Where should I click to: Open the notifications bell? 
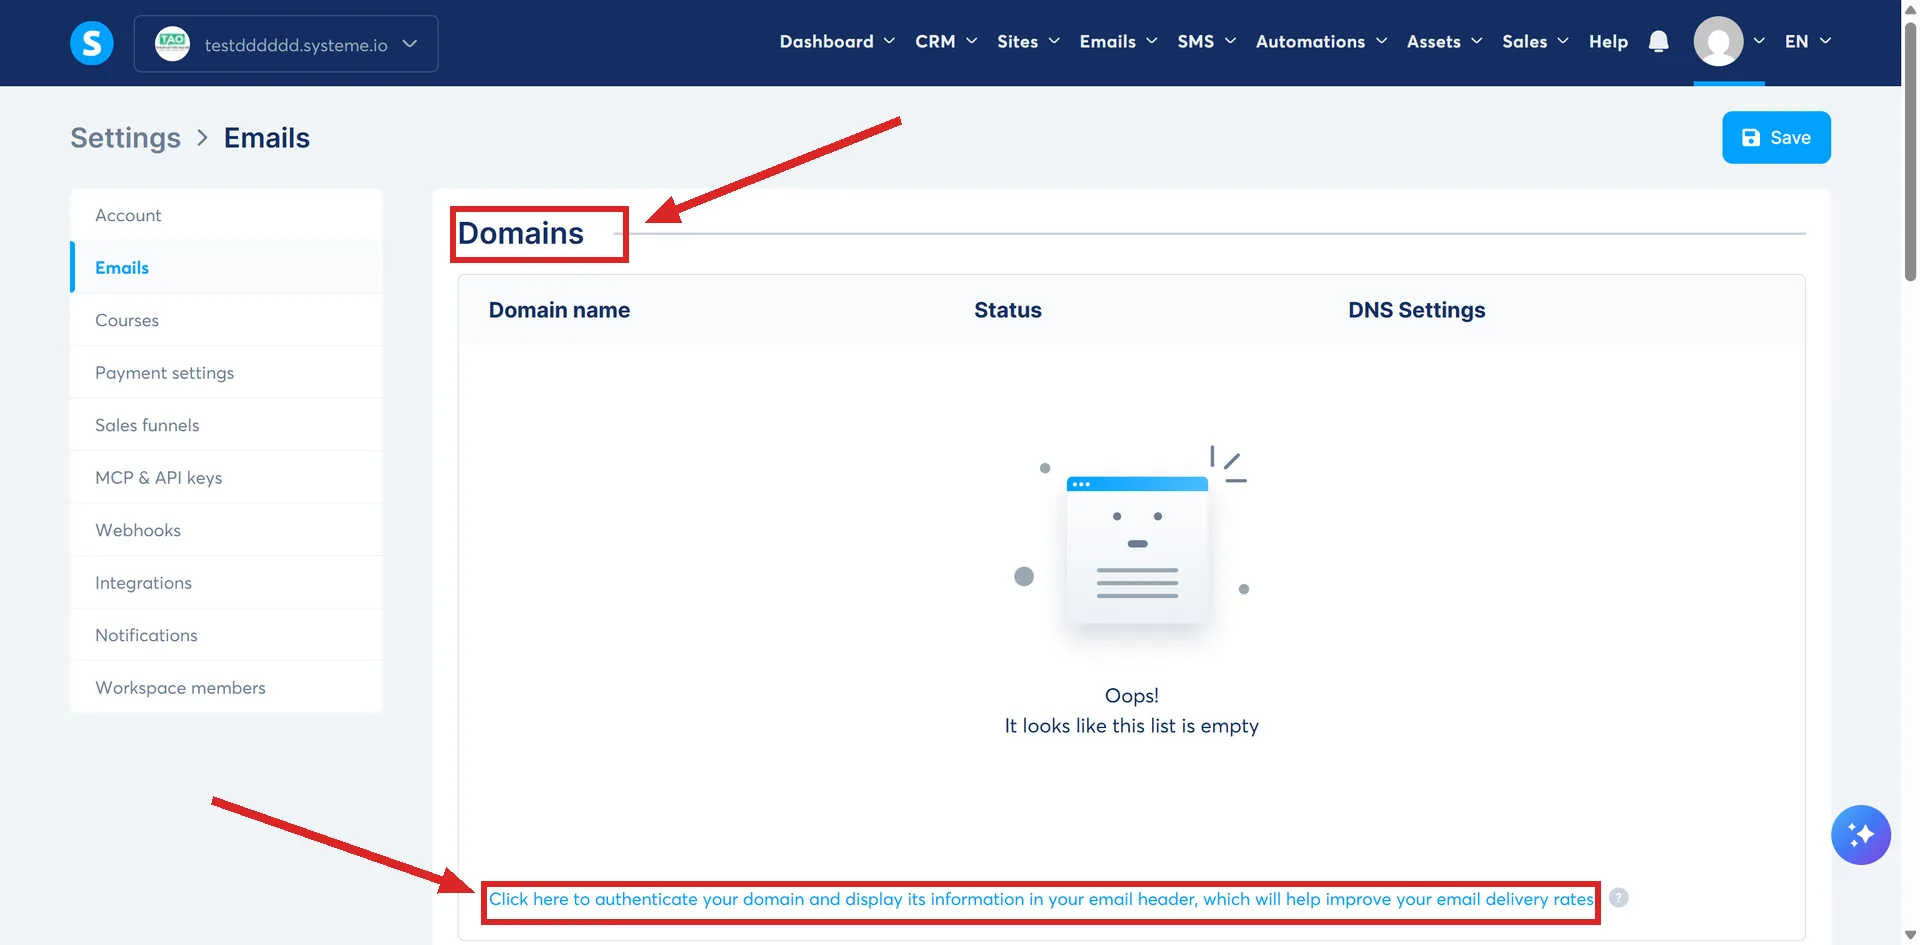(x=1658, y=41)
